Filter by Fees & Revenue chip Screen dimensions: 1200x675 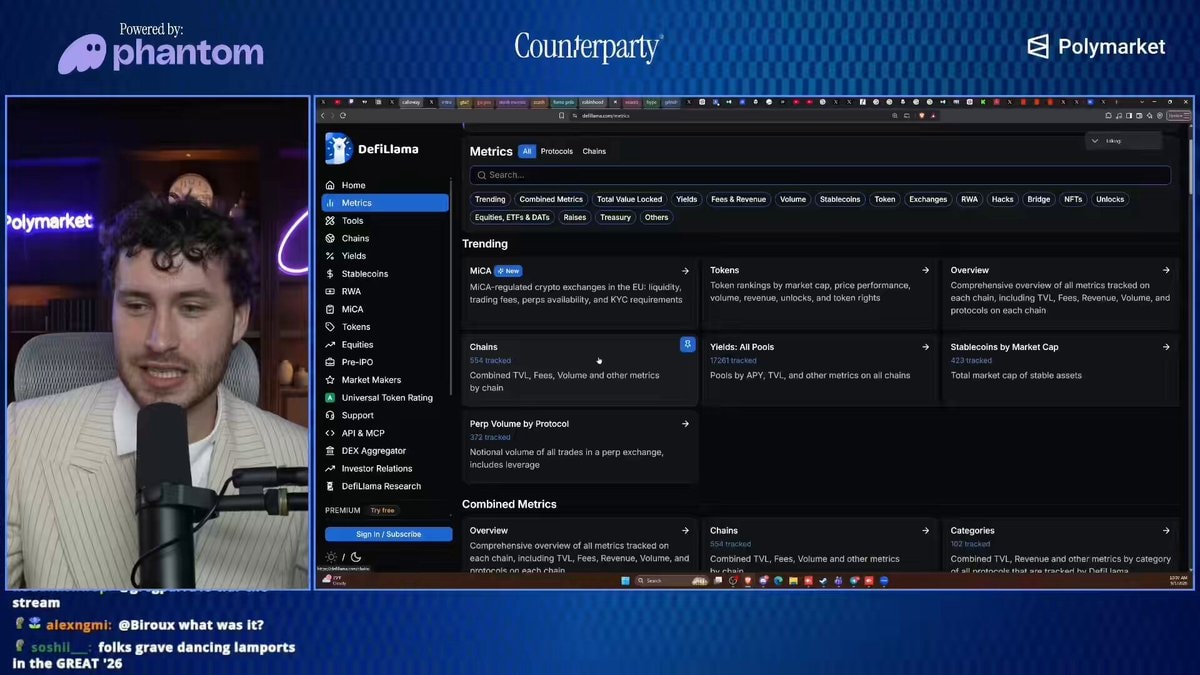[738, 199]
